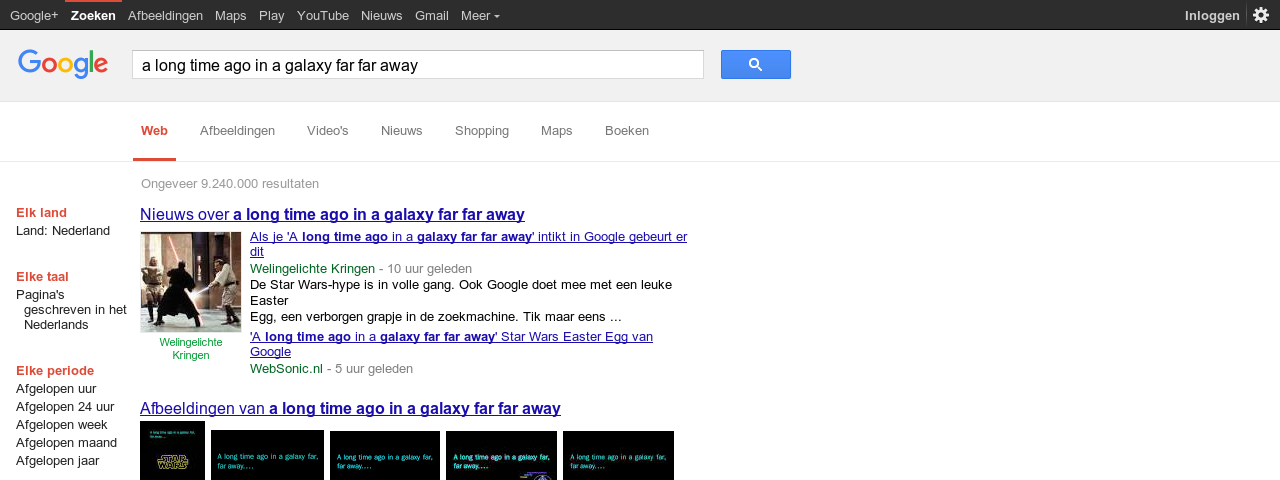The height and width of the screenshot is (480, 1280).
Task: Click the Welingelichte Kringen caption under thumbnail
Action: [191, 349]
